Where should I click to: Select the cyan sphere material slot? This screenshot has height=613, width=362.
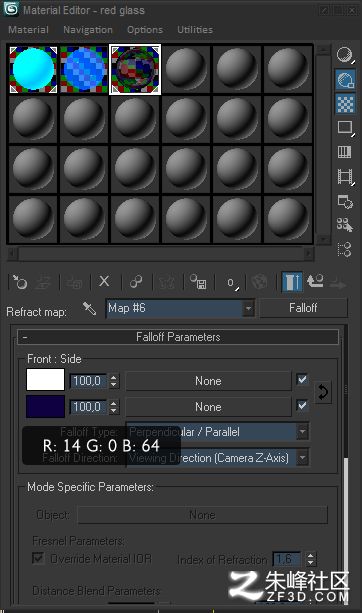coord(33,70)
